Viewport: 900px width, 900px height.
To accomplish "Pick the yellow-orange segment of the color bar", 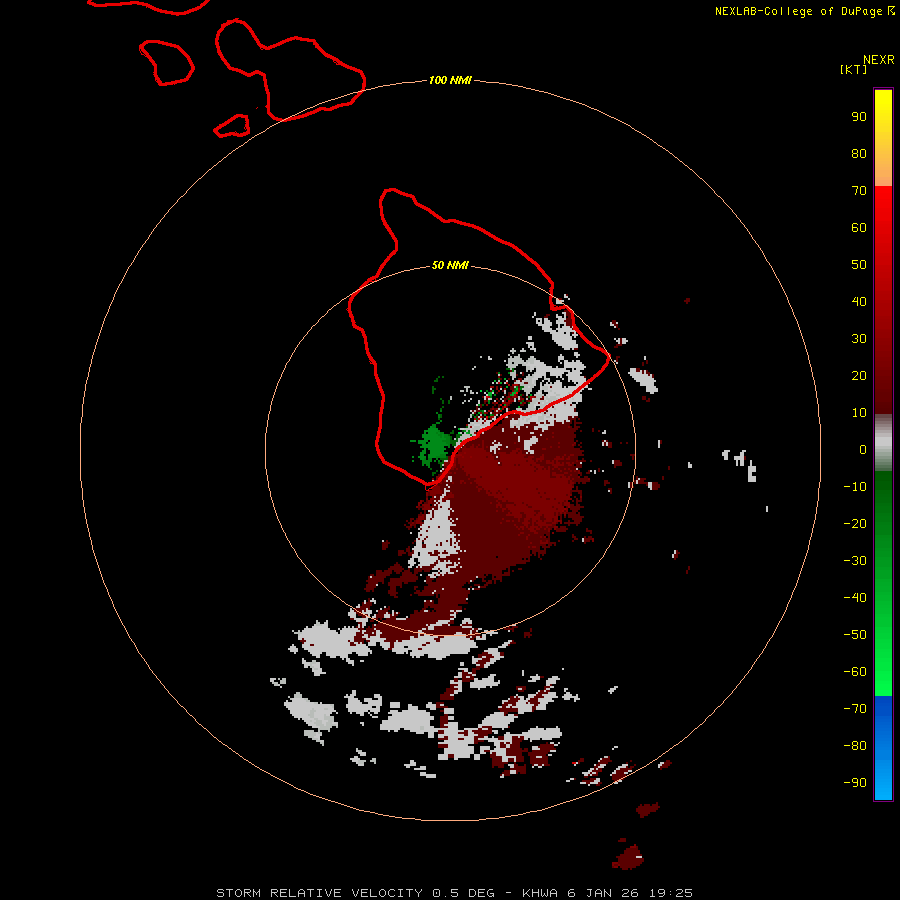I will [x=883, y=138].
